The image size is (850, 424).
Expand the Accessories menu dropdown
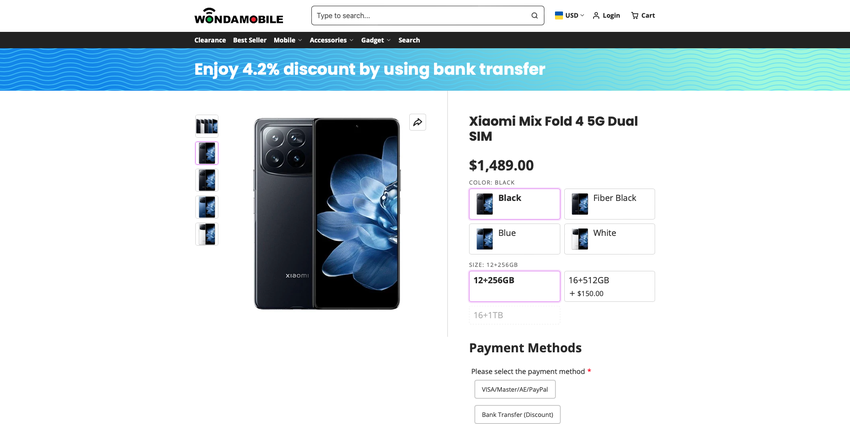coord(331,40)
